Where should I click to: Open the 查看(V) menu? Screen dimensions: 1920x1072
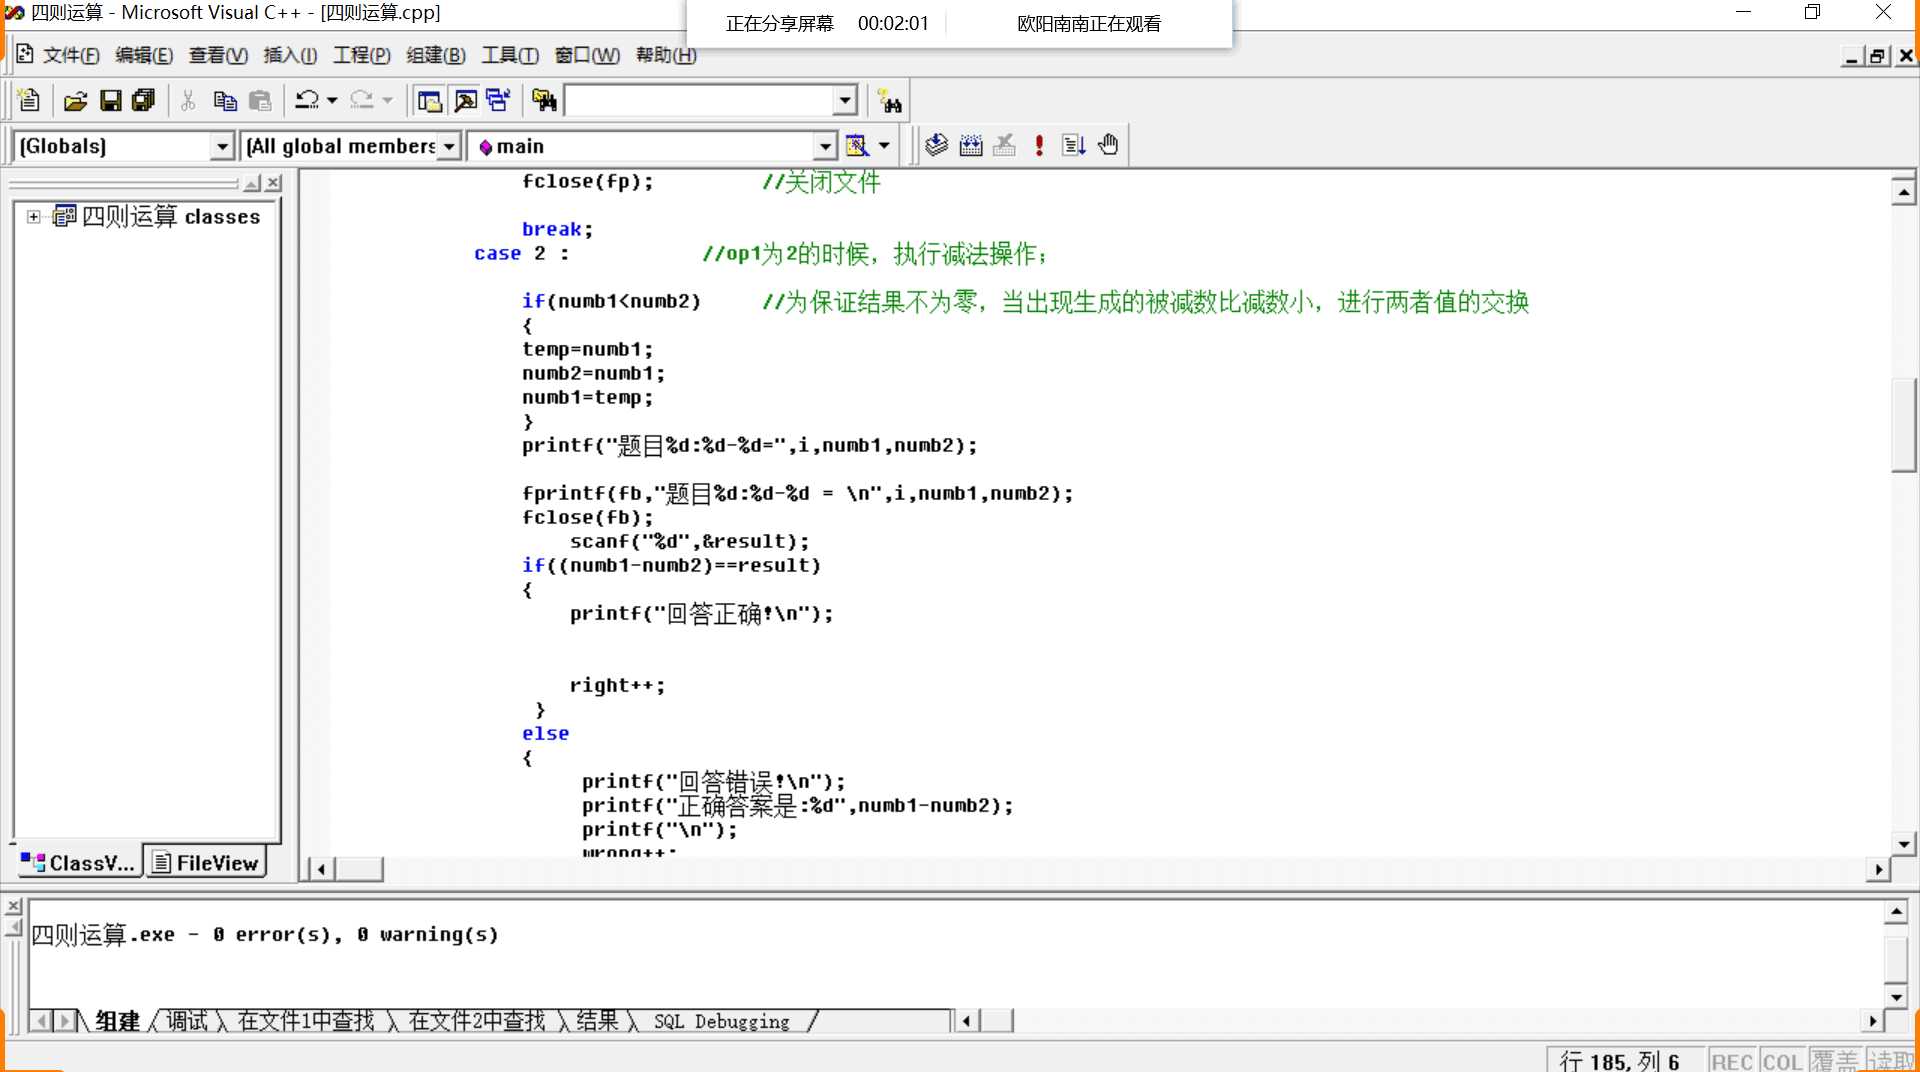coord(218,55)
